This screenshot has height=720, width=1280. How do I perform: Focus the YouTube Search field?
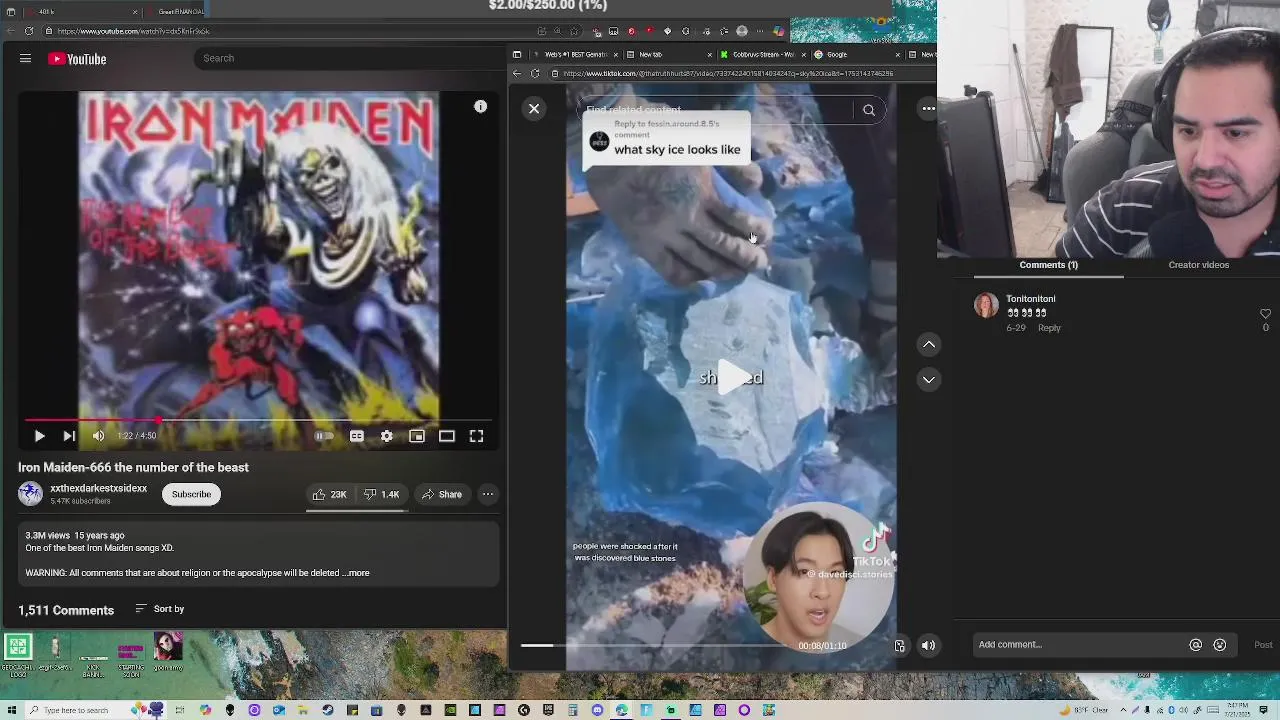pyautogui.click(x=350, y=58)
